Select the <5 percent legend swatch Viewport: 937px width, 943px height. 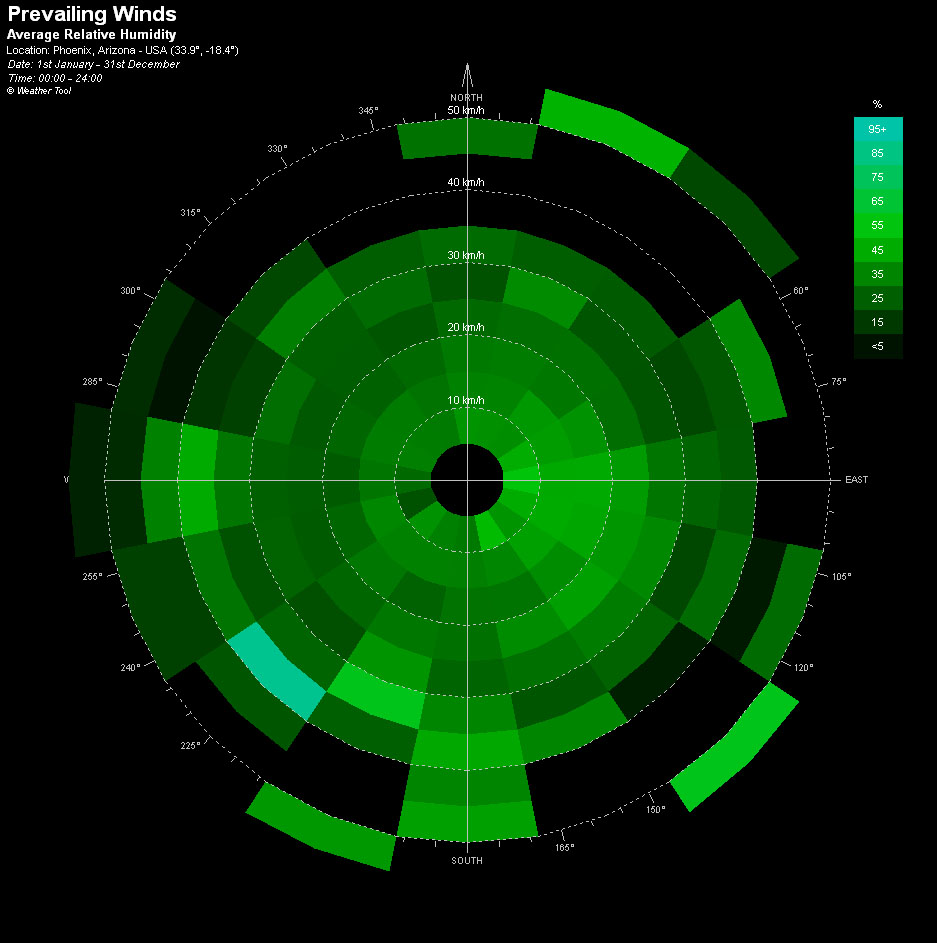pyautogui.click(x=877, y=345)
